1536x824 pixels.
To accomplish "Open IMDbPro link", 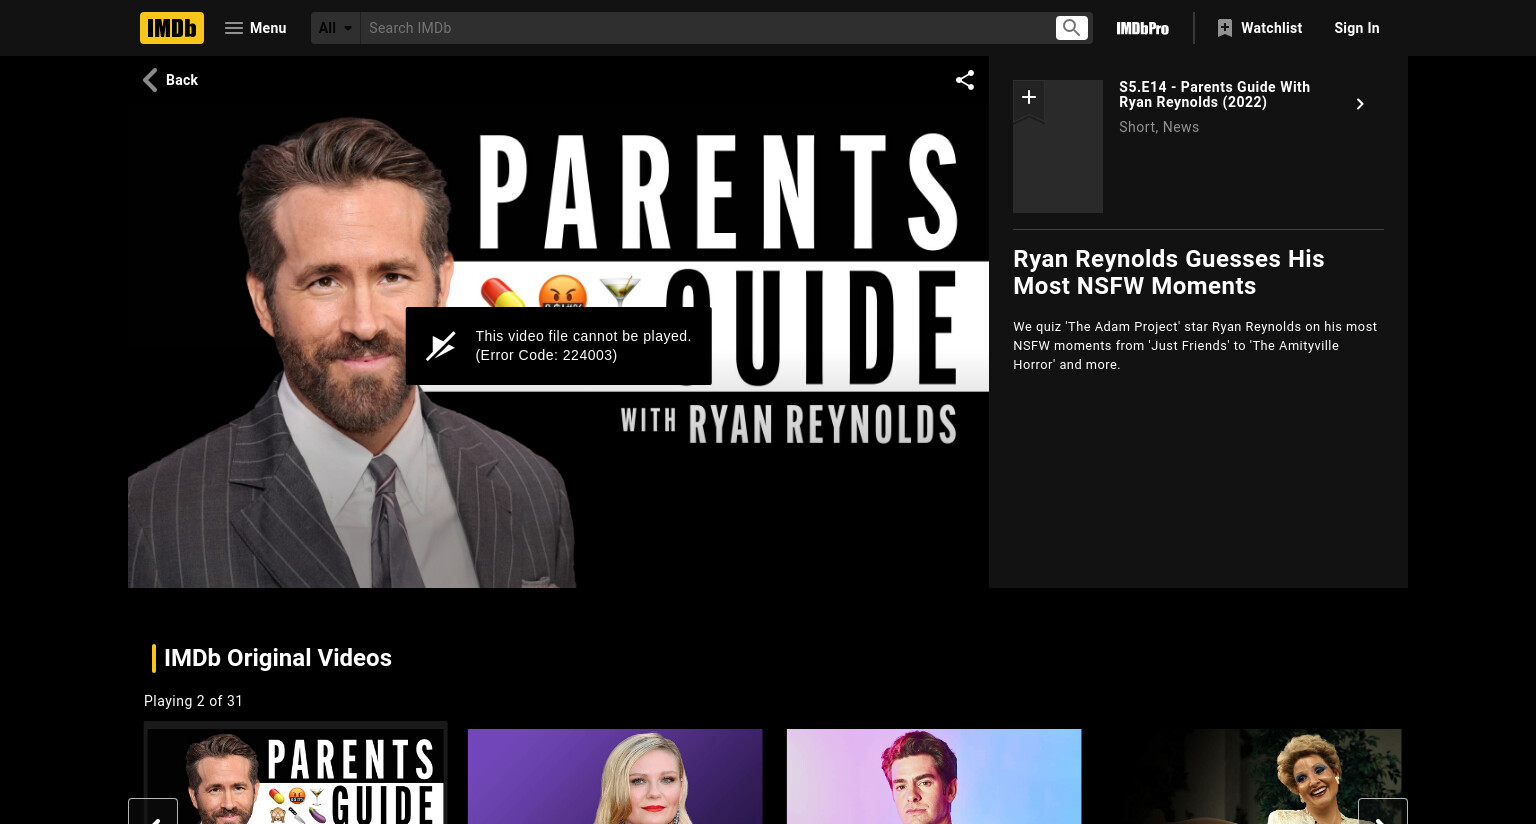I will click(1143, 28).
